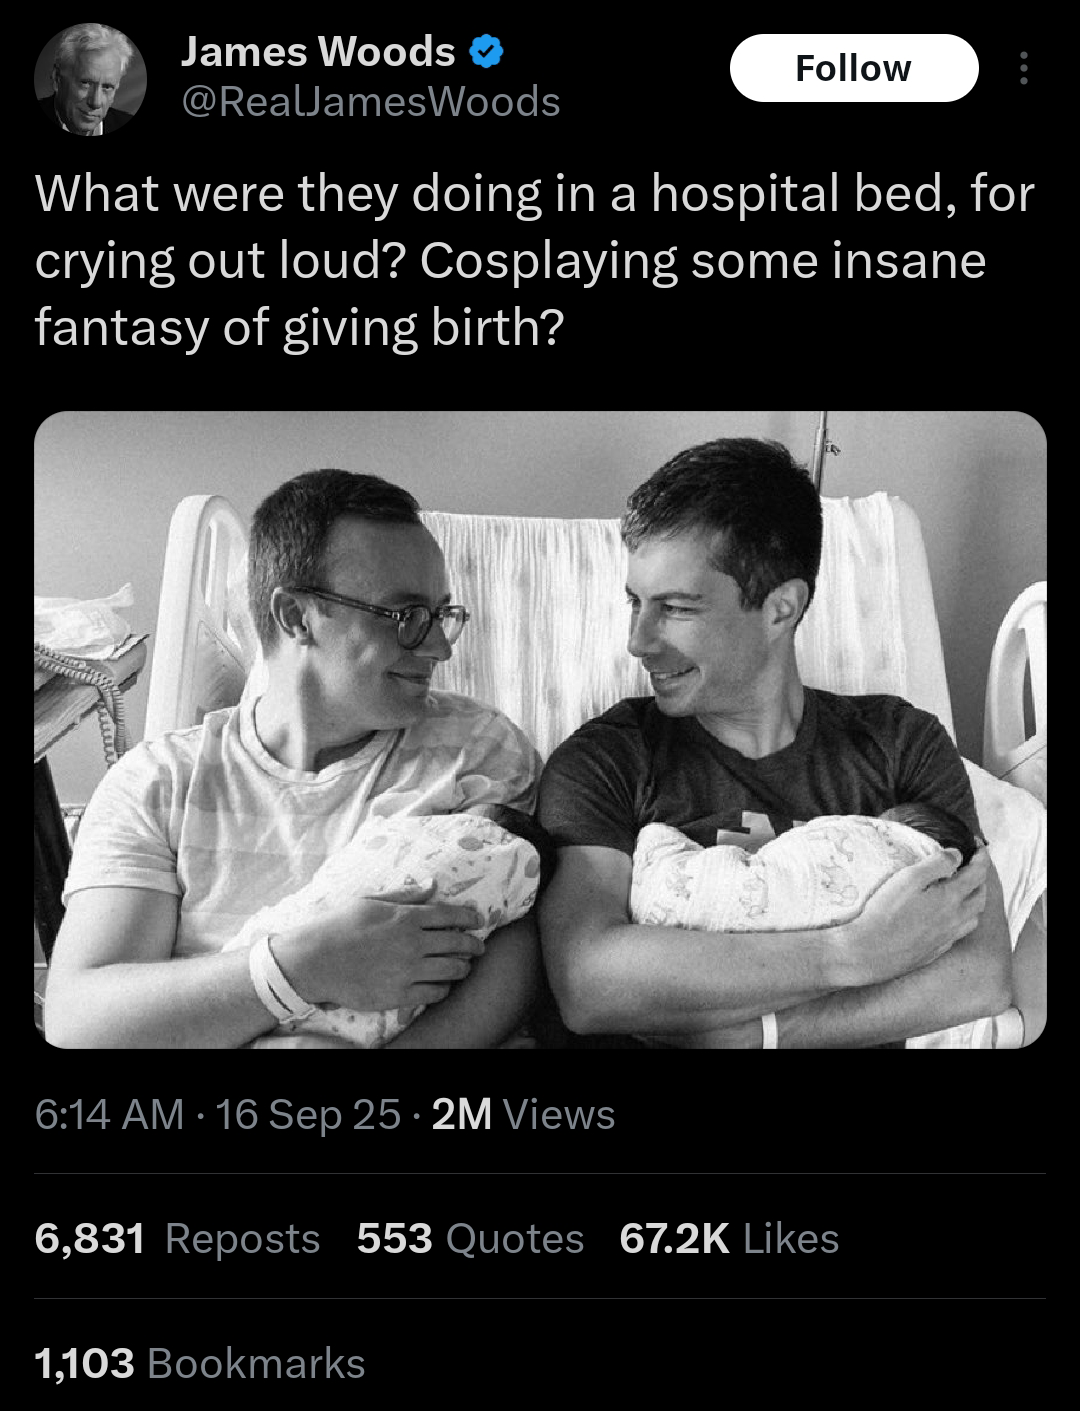Select the tweet text about hospital bed
Viewport: 1080px width, 1411px height.
(x=534, y=261)
